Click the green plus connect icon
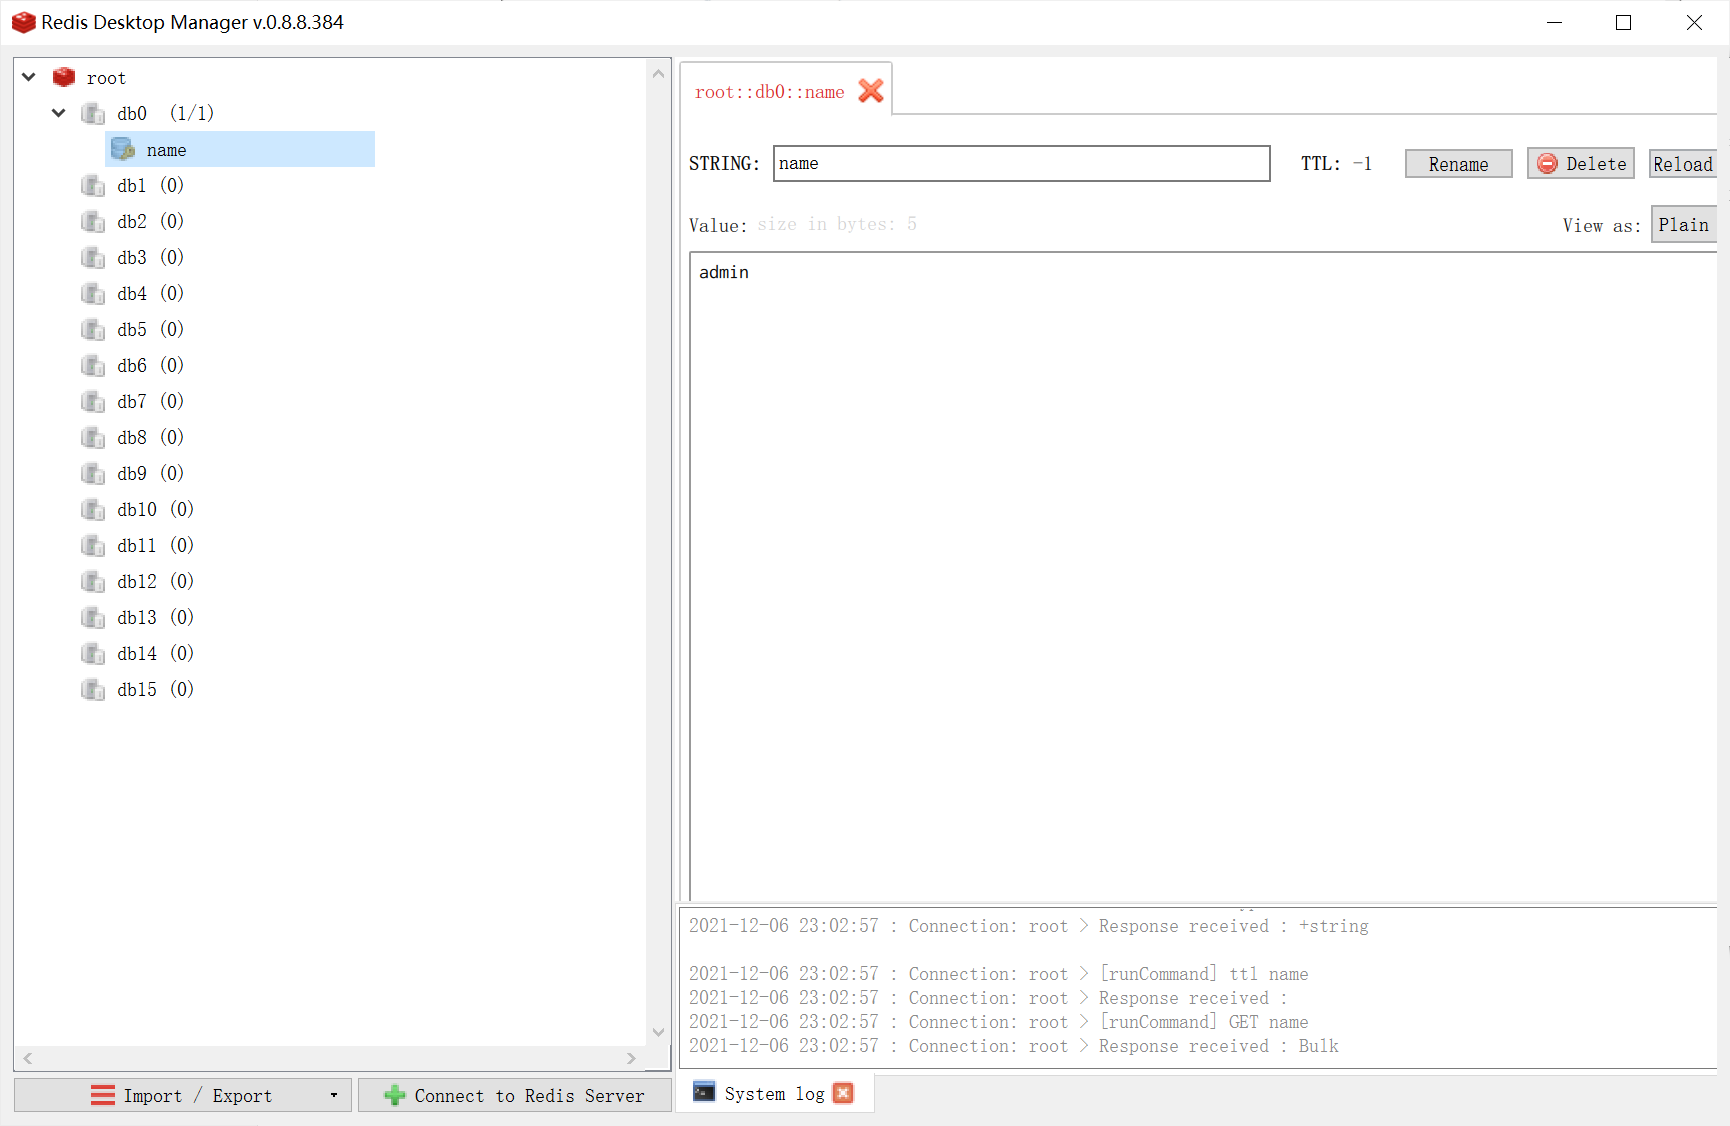This screenshot has width=1730, height=1126. pyautogui.click(x=395, y=1096)
